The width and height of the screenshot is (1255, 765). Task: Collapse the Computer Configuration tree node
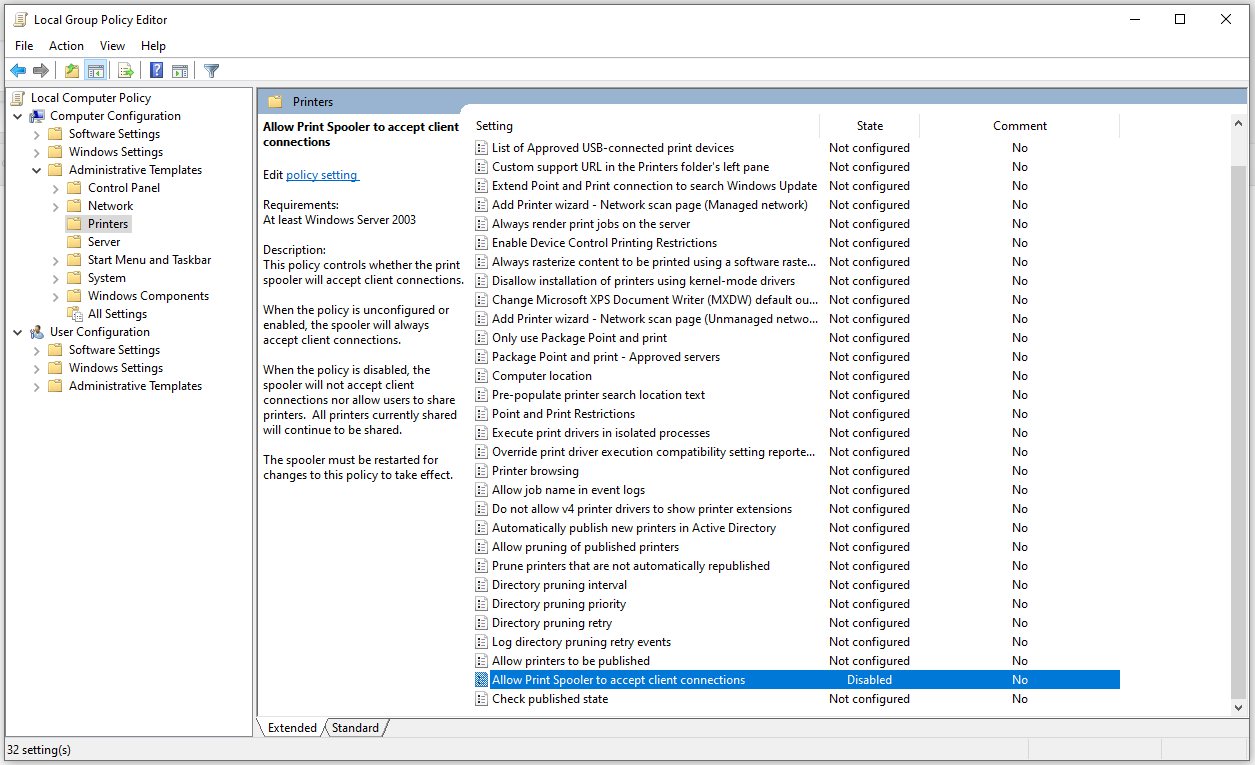[x=18, y=116]
